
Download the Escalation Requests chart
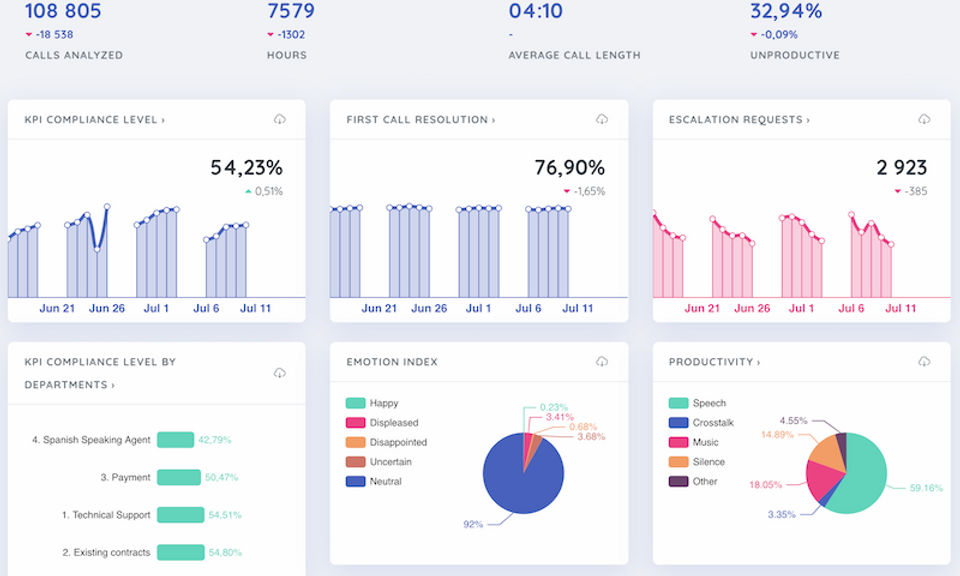[x=924, y=119]
